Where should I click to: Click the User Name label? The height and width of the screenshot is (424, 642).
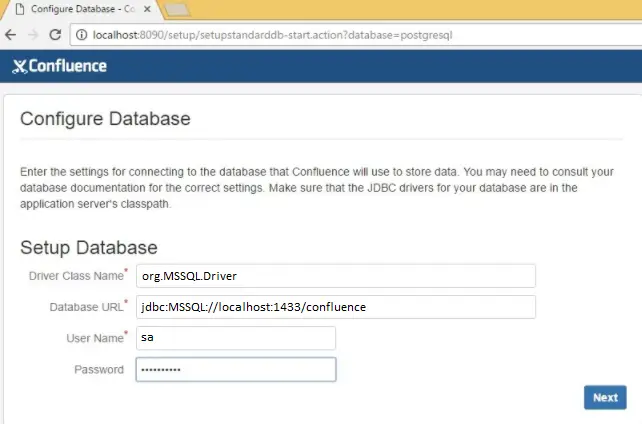click(97, 338)
